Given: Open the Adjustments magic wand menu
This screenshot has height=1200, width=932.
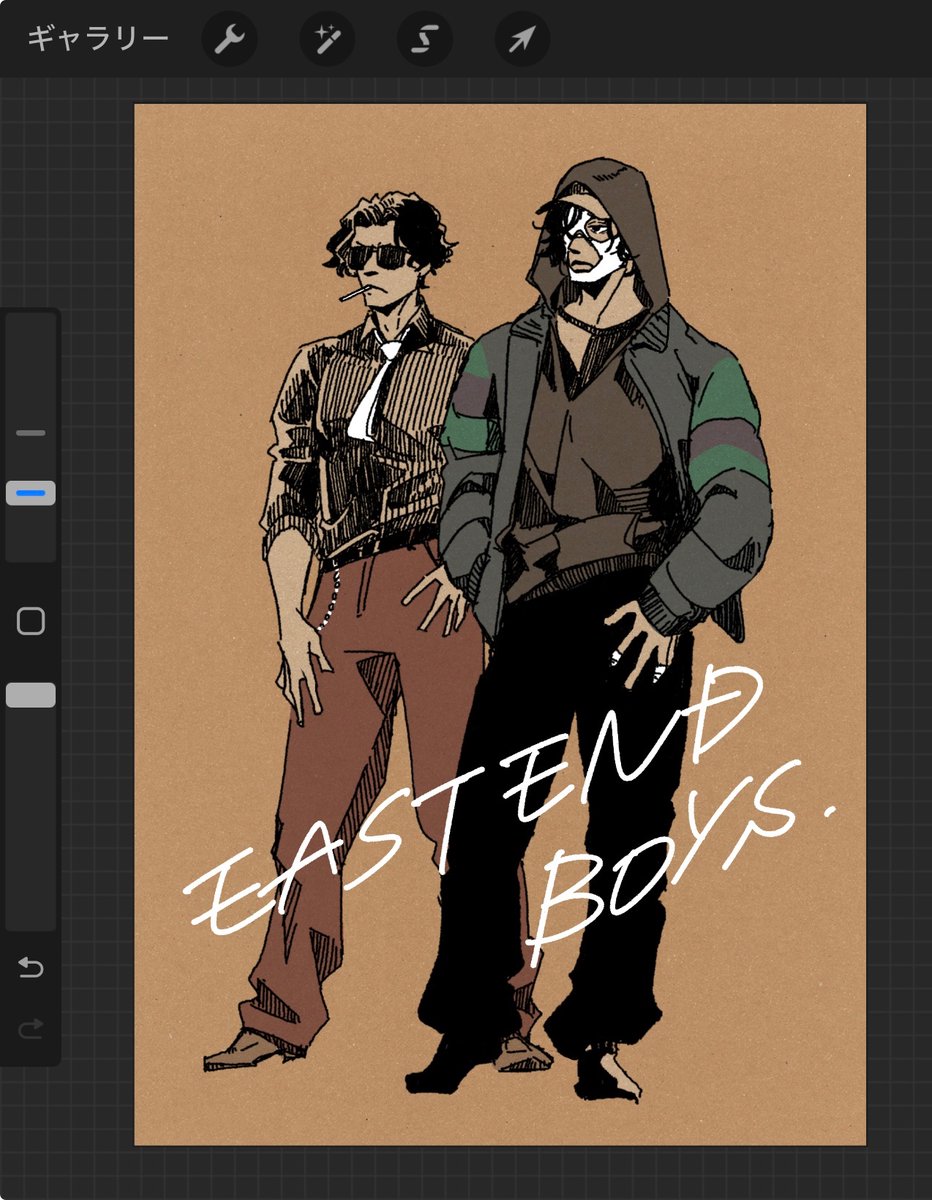Looking at the screenshot, I should point(327,40).
